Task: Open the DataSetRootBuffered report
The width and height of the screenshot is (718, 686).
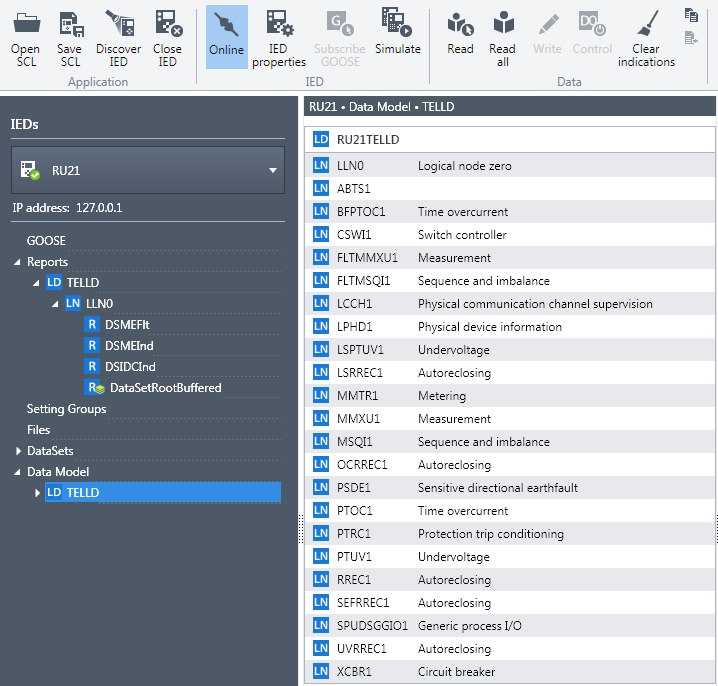Action: 165,388
